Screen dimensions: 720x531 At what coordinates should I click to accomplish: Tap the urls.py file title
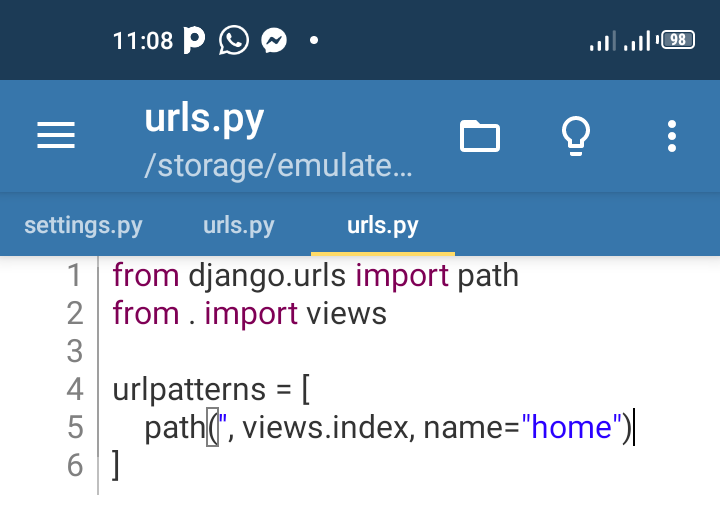[x=204, y=119]
